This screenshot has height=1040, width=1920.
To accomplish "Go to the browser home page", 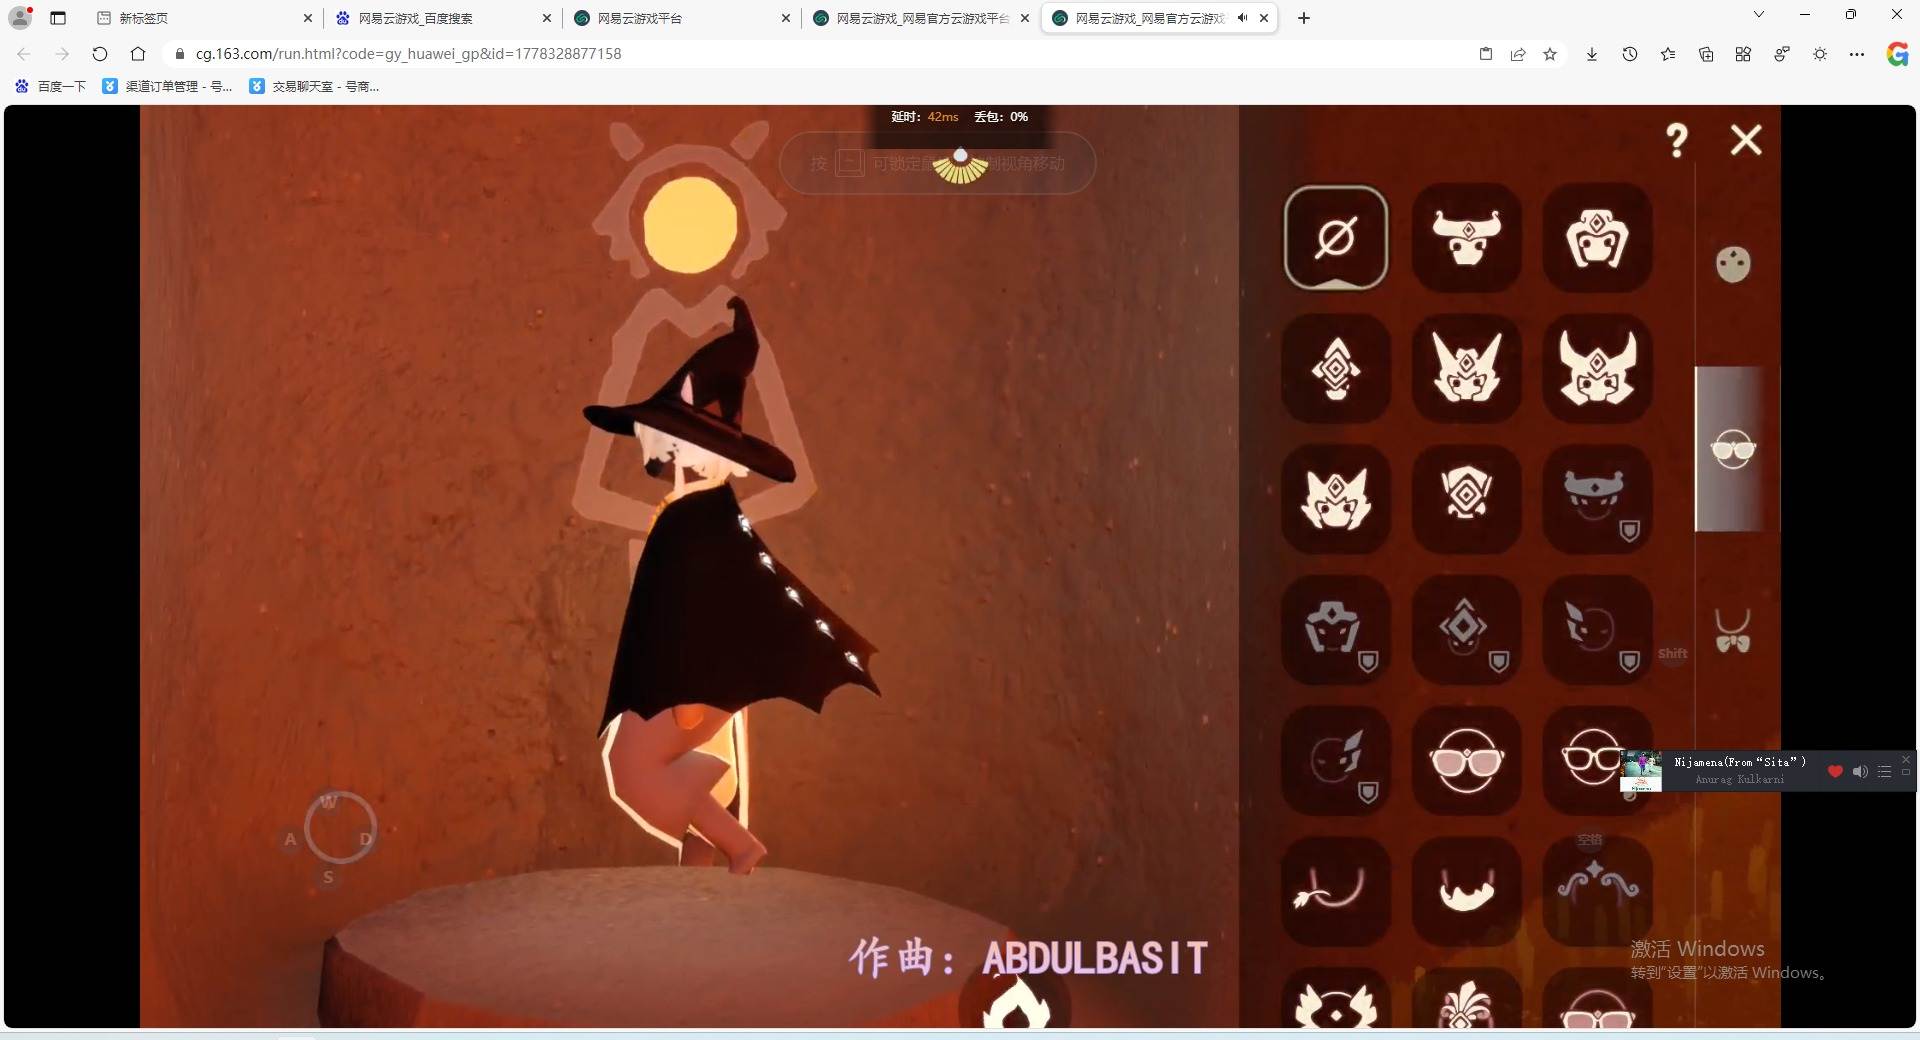I will (x=138, y=54).
